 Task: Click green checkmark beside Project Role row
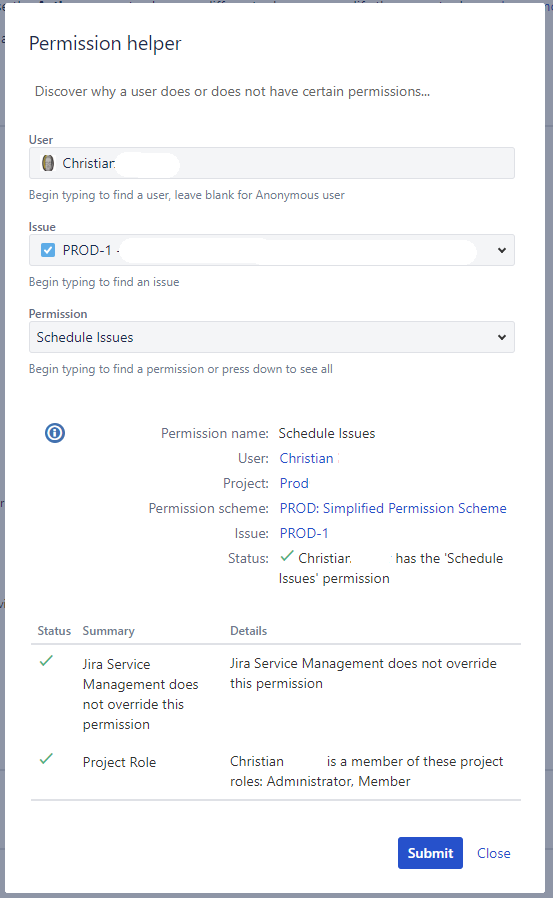click(46, 759)
